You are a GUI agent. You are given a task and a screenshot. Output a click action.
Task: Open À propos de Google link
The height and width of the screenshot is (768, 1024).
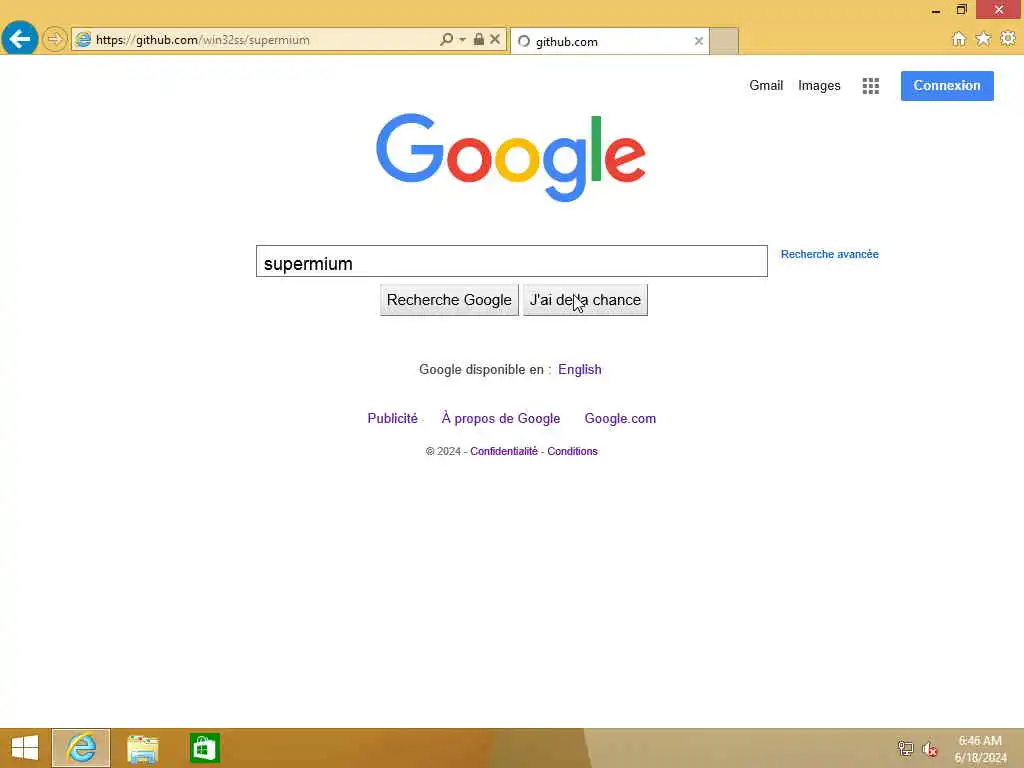click(x=501, y=419)
